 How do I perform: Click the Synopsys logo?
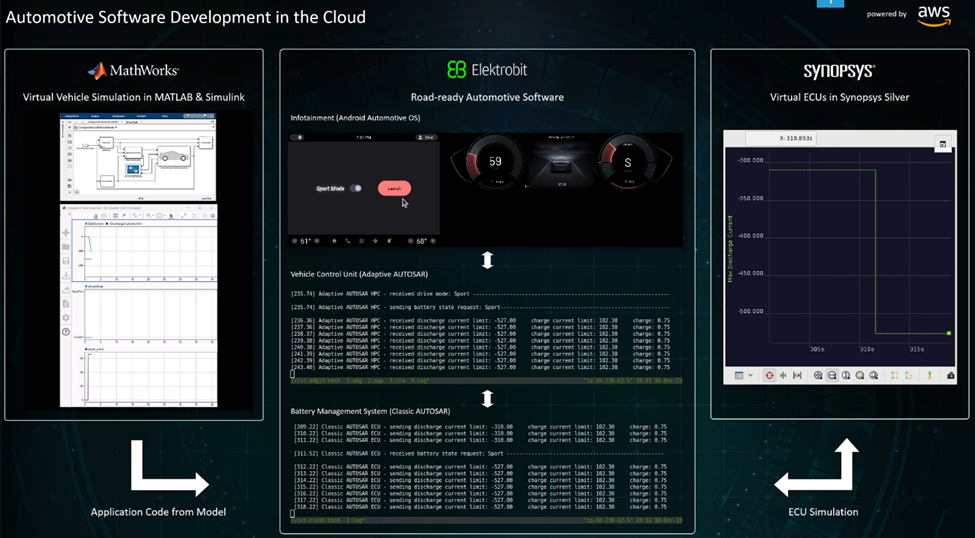[839, 71]
